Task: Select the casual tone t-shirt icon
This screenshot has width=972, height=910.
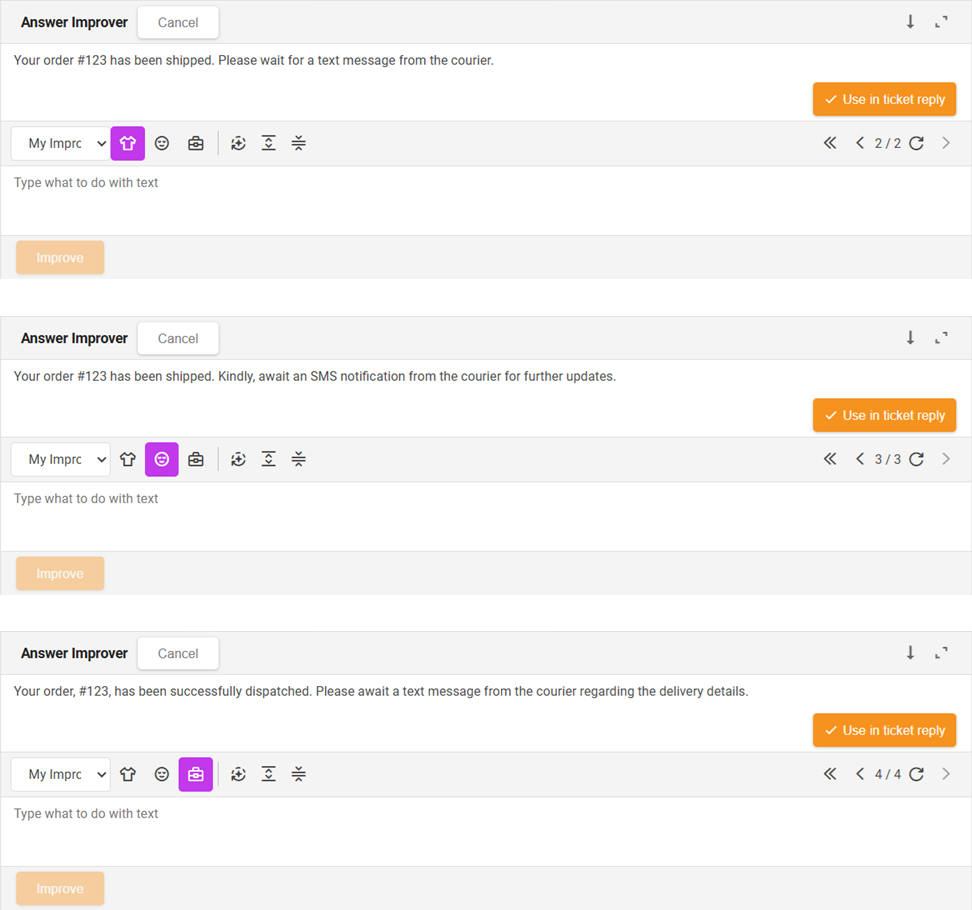Action: [127, 143]
